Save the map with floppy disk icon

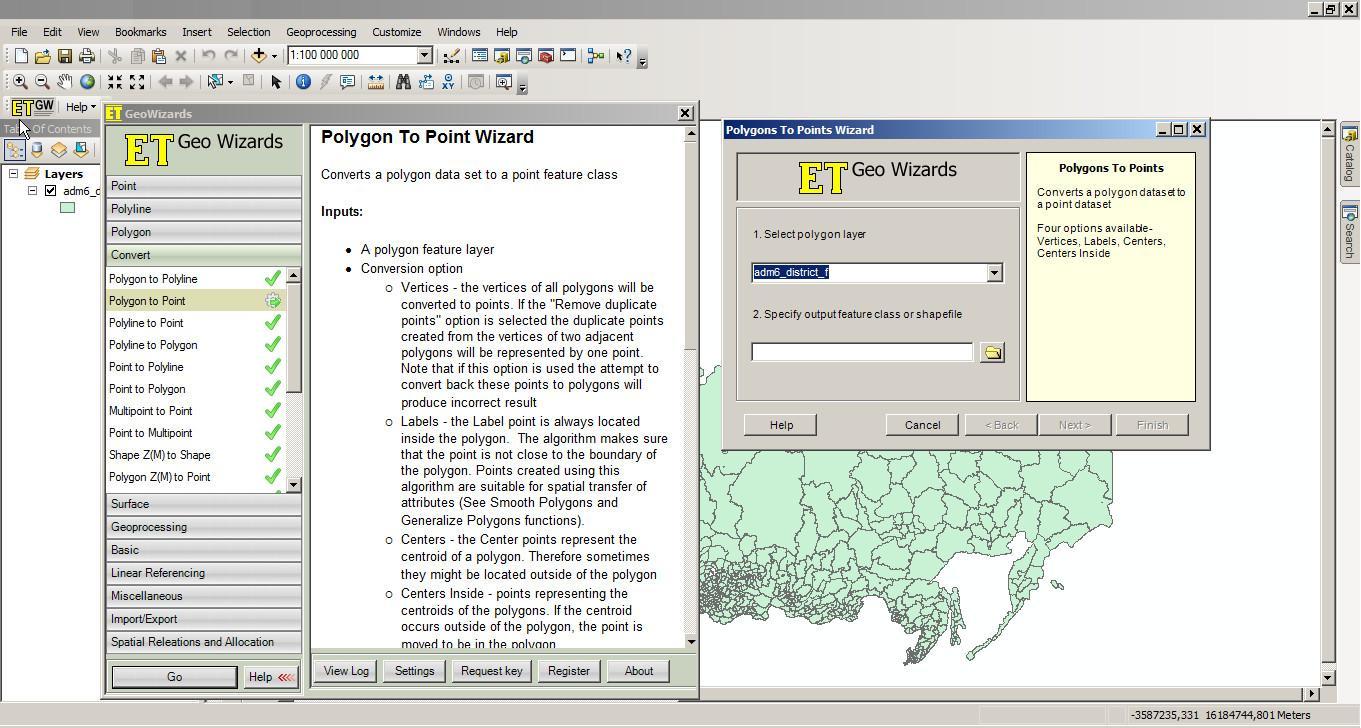point(65,56)
